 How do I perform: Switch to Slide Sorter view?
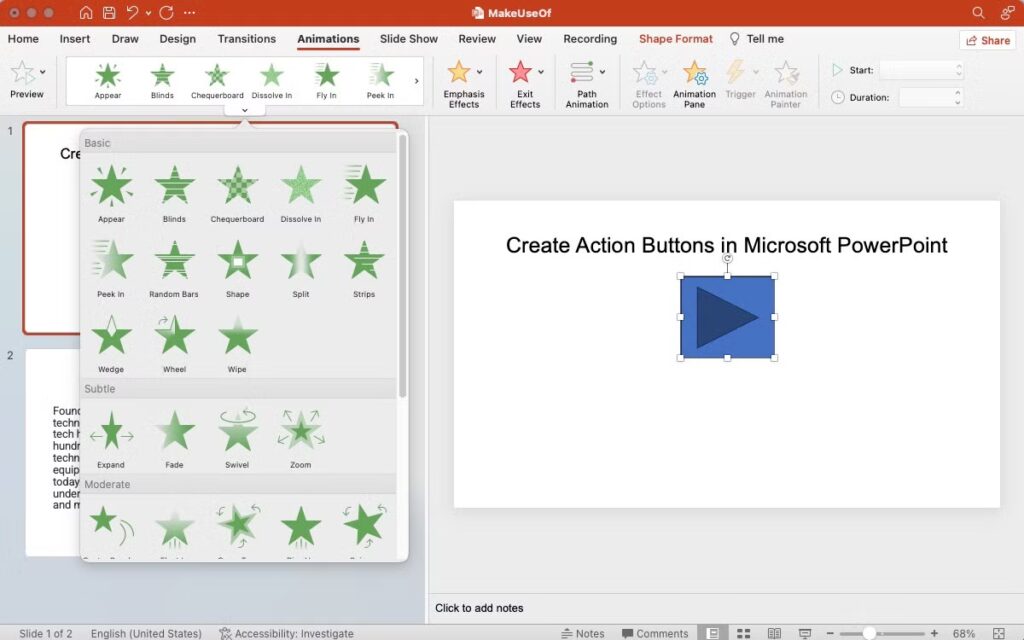(x=744, y=633)
